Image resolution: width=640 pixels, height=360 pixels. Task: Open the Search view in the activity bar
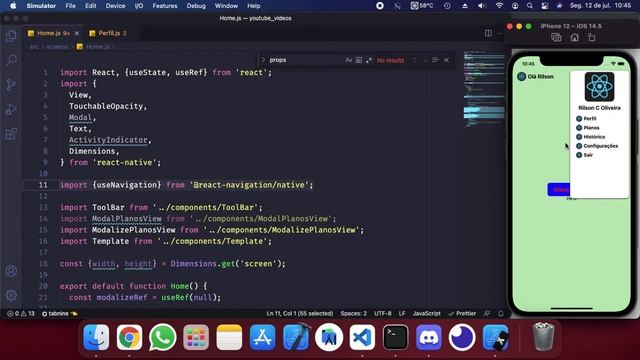pyautogui.click(x=11, y=60)
